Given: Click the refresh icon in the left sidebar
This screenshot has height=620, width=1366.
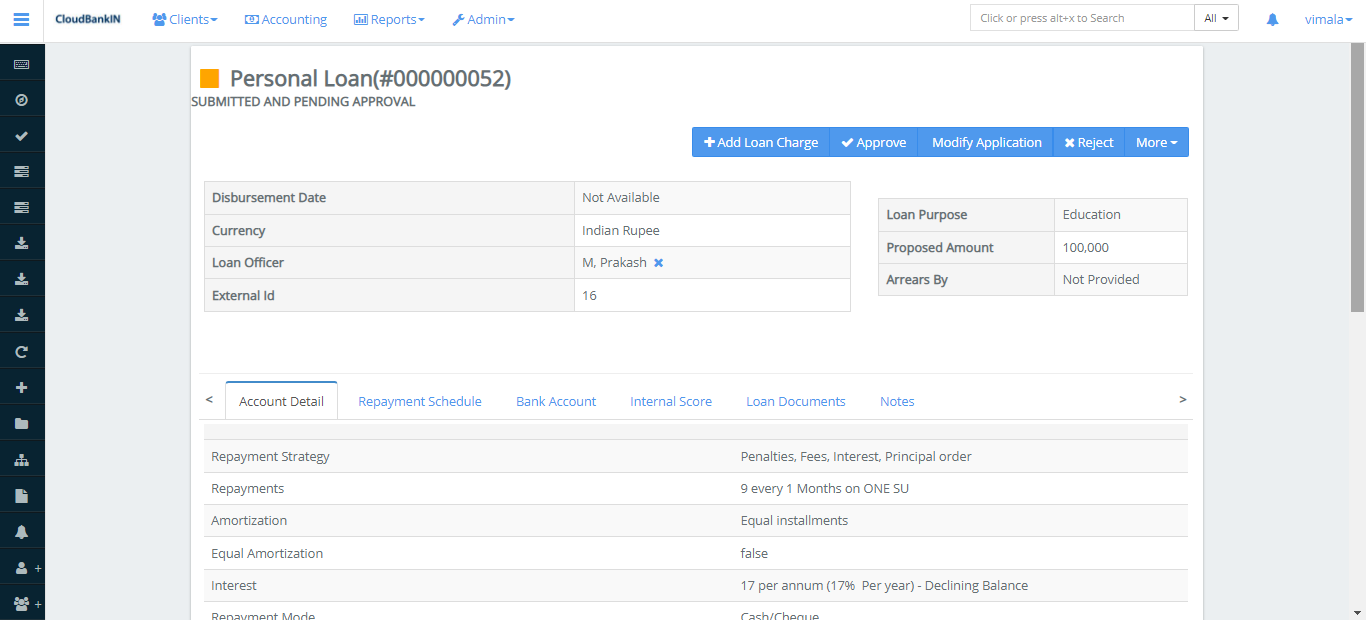Looking at the screenshot, I should (x=21, y=350).
